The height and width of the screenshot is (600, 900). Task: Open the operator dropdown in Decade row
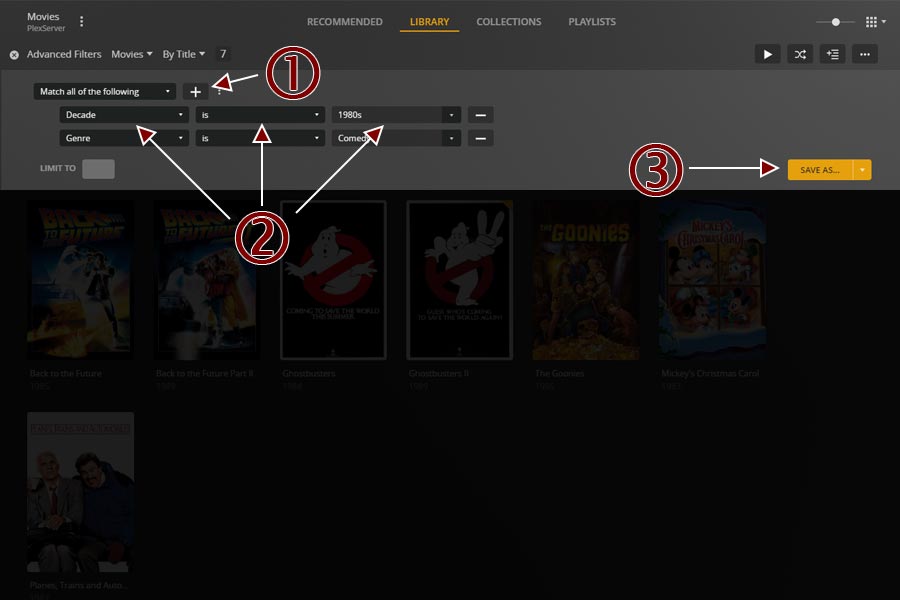click(260, 115)
